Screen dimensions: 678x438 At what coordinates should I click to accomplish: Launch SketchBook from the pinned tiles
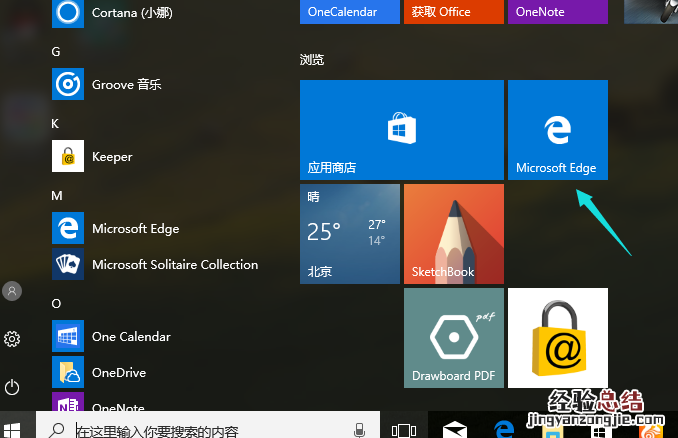point(453,233)
